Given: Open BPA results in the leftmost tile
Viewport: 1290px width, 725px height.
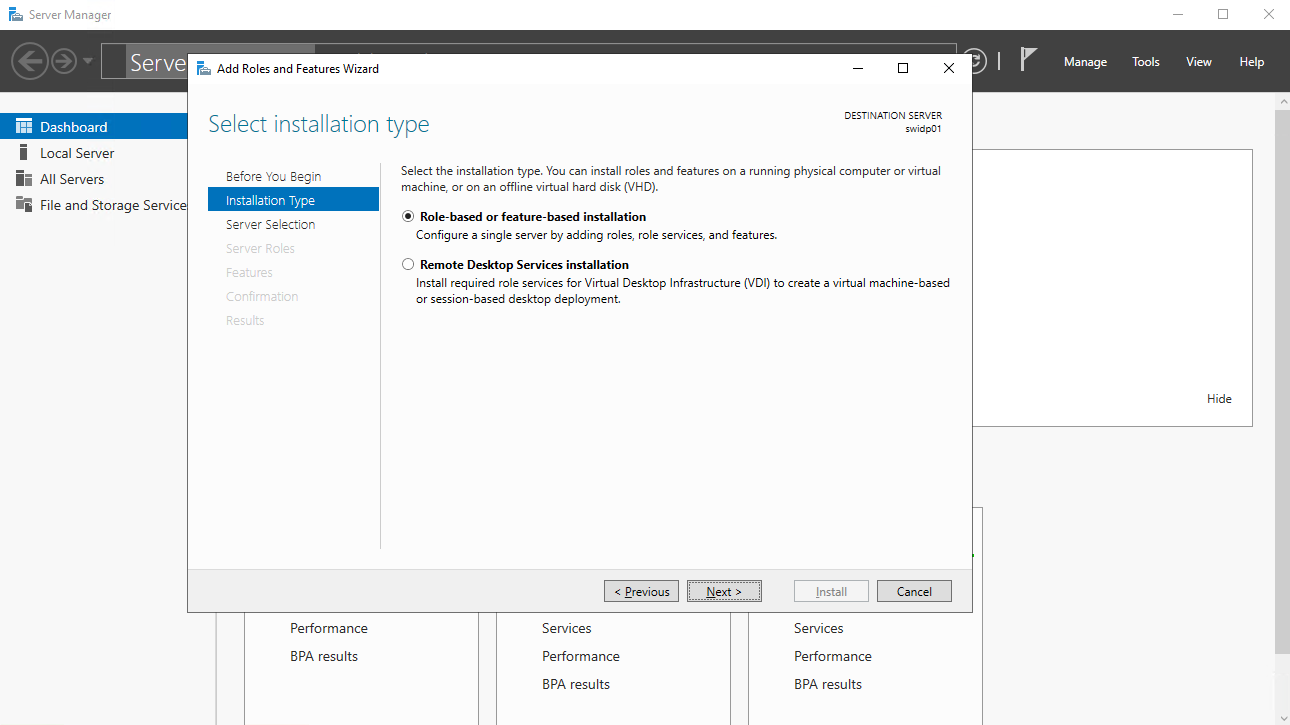Looking at the screenshot, I should pos(324,657).
